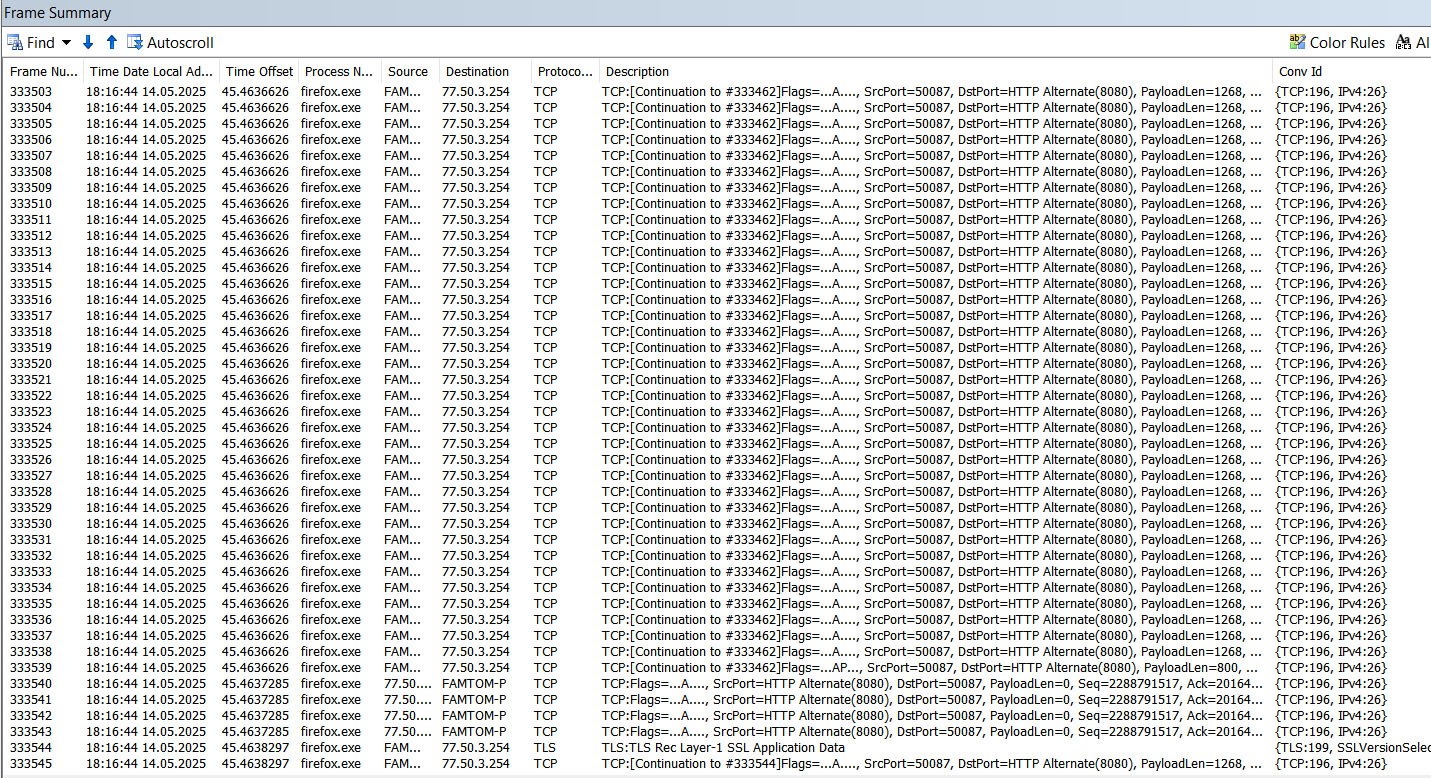Select frame 333516 row
The height and width of the screenshot is (778, 1431).
click(715, 300)
